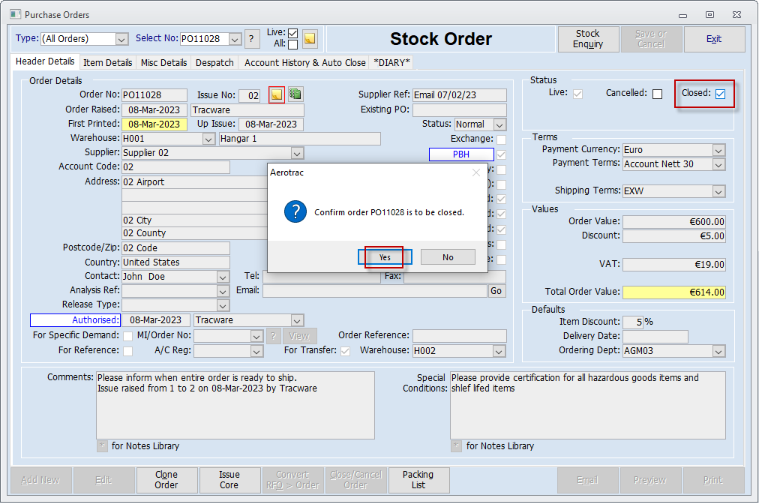Screen dimensions: 759x503
Task: Click the blue Authorised button
Action: (76, 320)
